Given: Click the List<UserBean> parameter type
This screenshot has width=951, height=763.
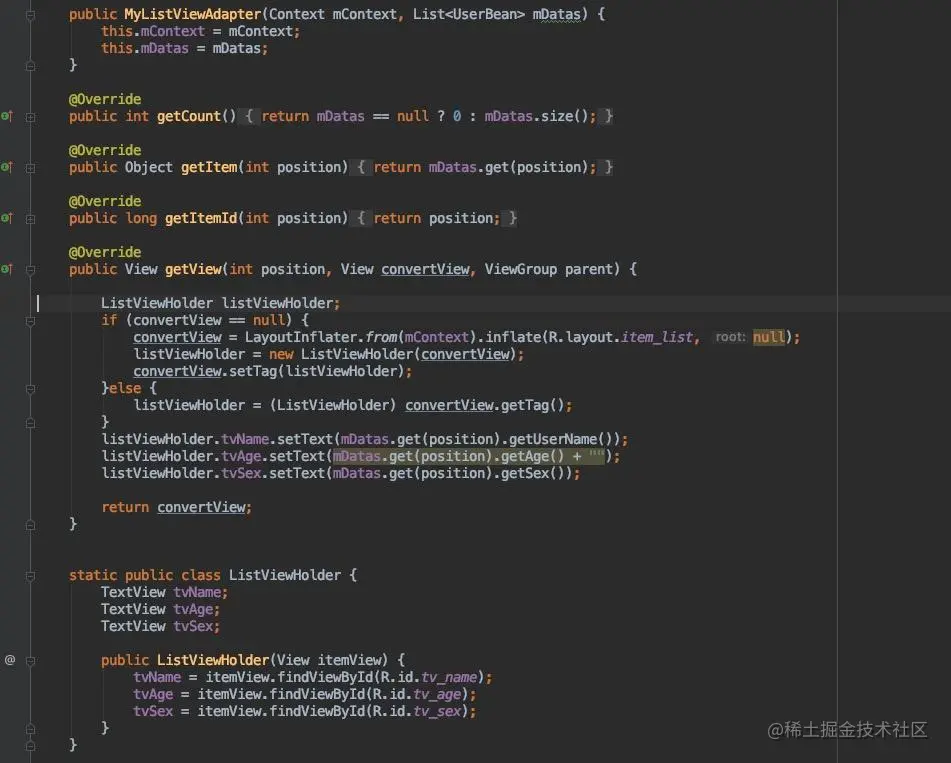Looking at the screenshot, I should click(469, 14).
